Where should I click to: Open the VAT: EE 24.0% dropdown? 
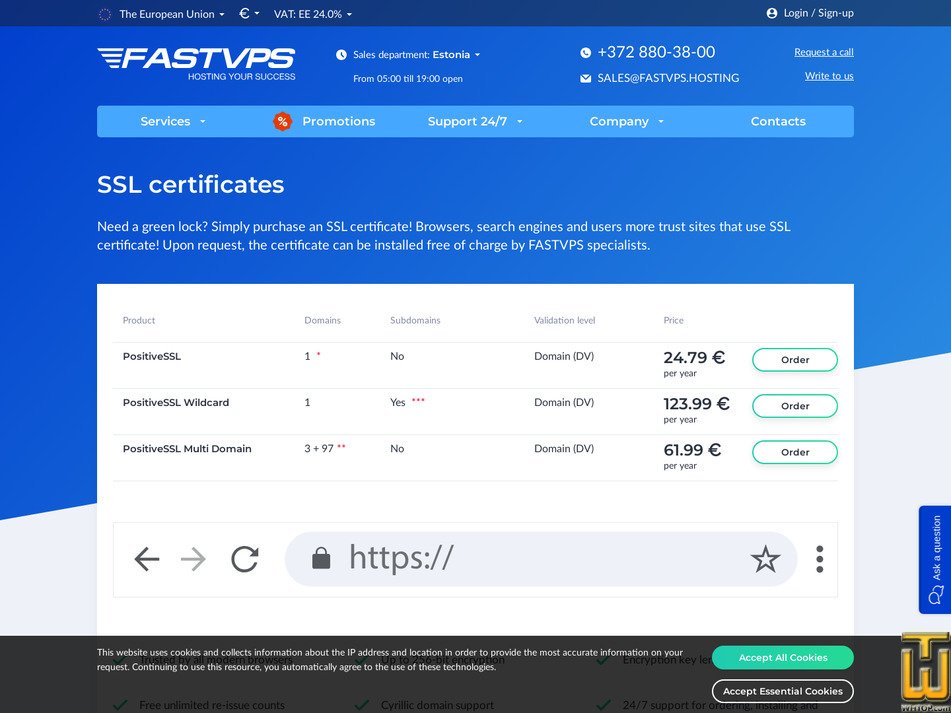312,14
